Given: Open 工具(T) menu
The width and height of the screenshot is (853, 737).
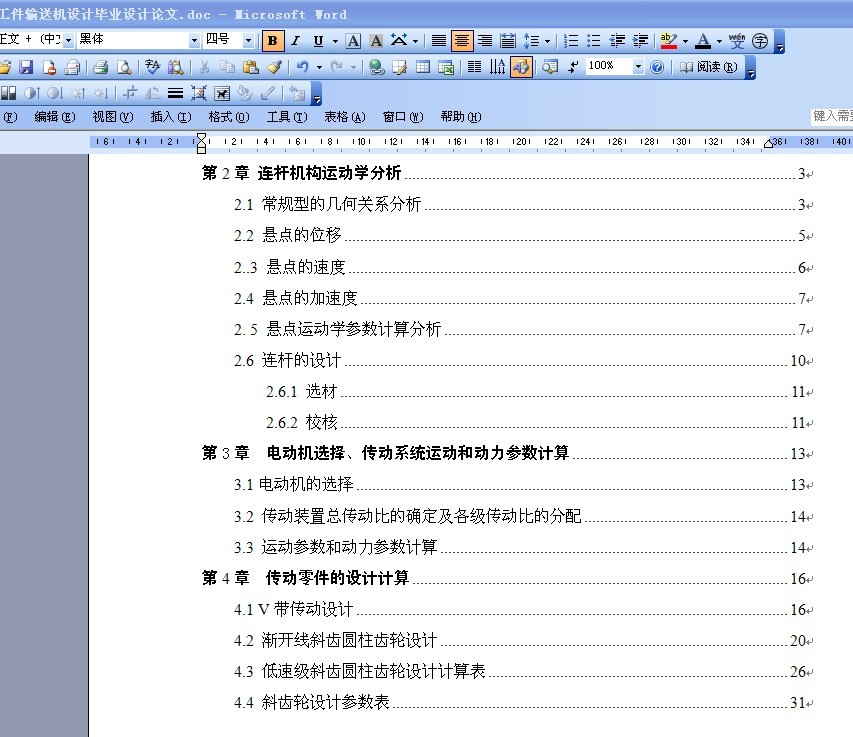Looking at the screenshot, I should click(287, 117).
